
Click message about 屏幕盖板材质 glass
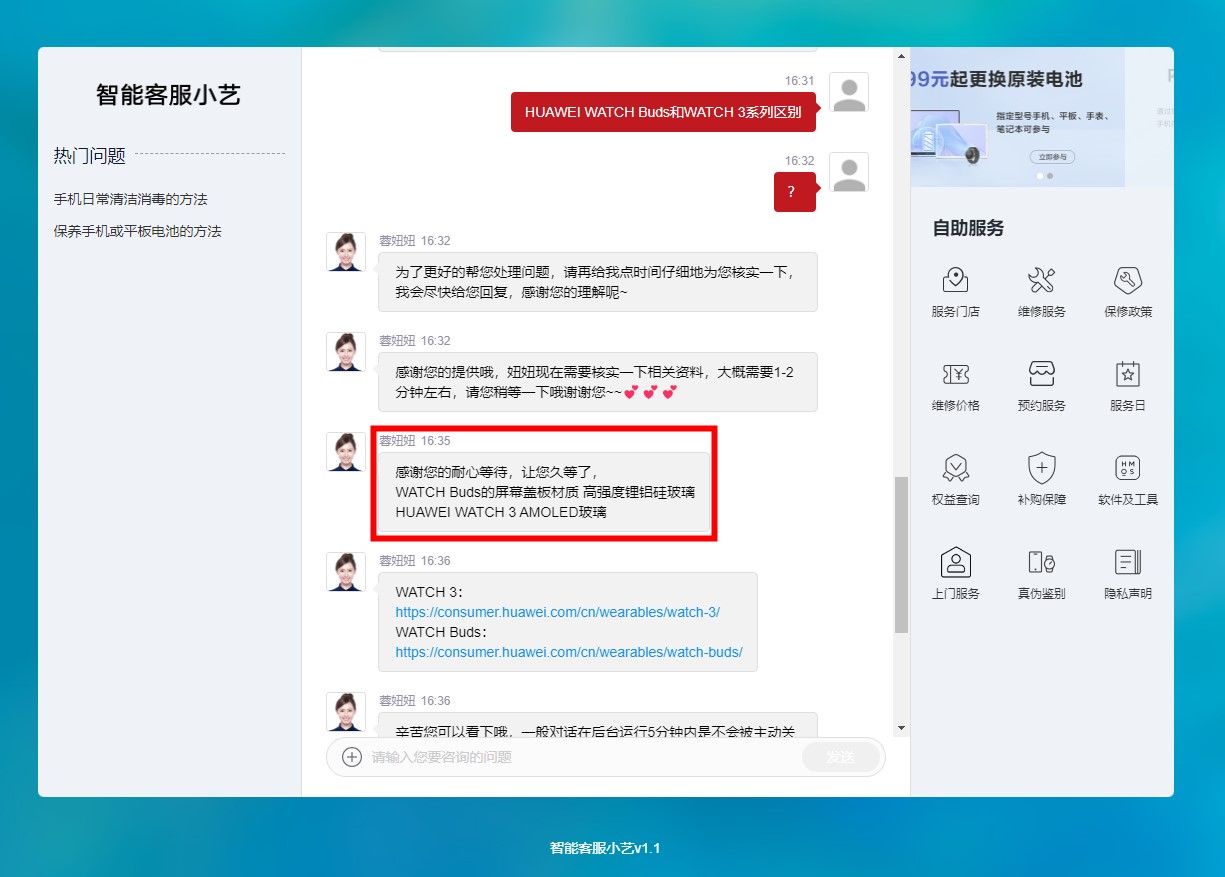tap(544, 492)
